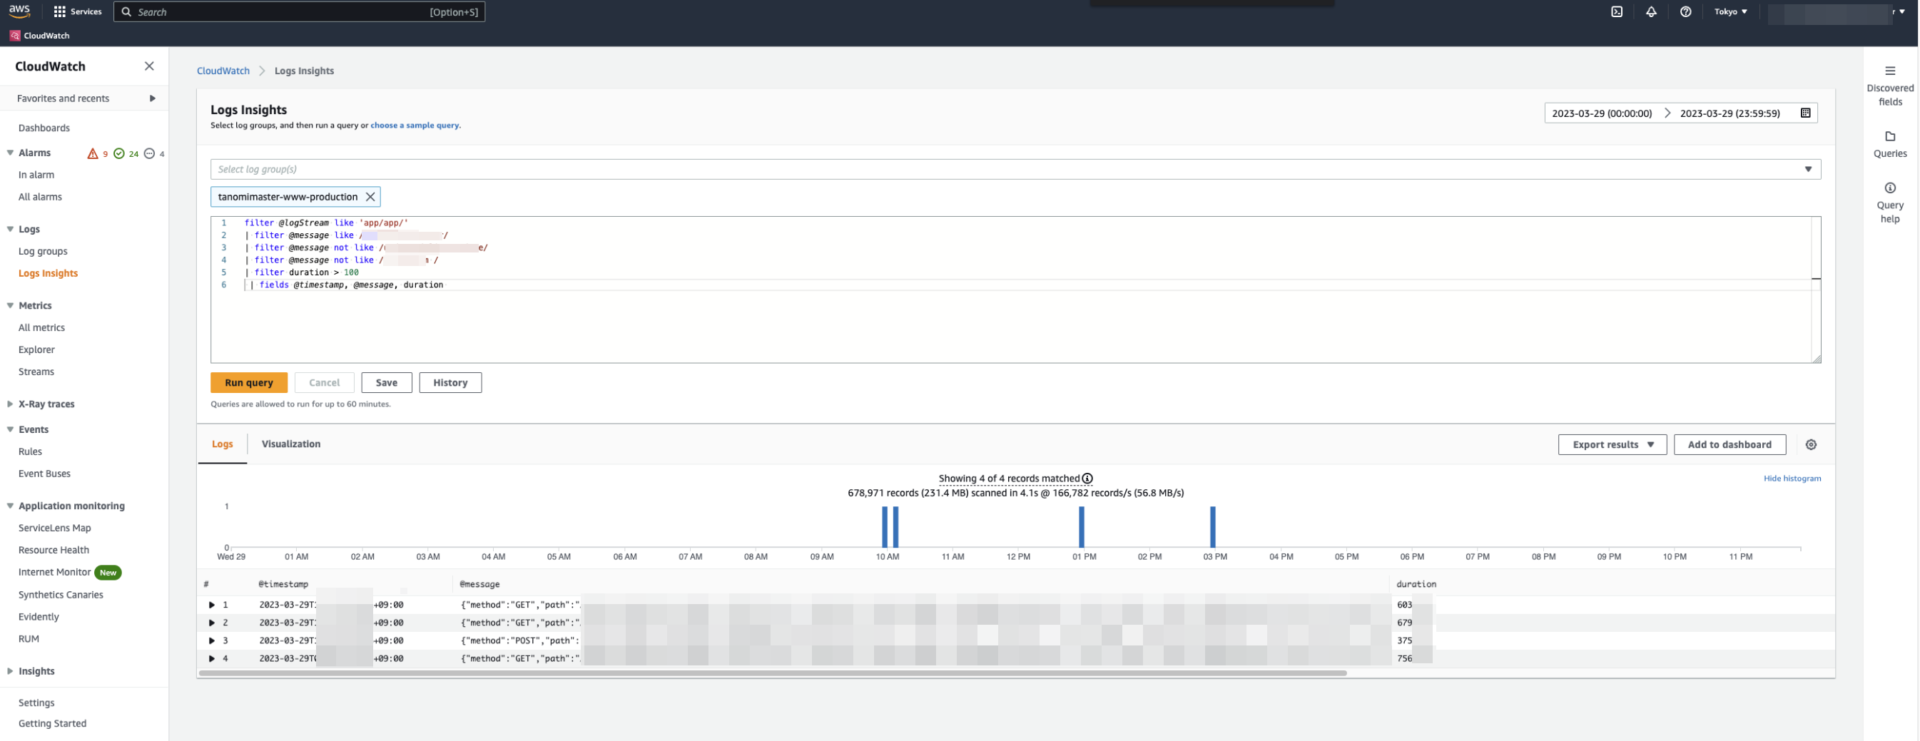Open All metrics in sidebar
Image resolution: width=1920 pixels, height=741 pixels.
tap(41, 328)
